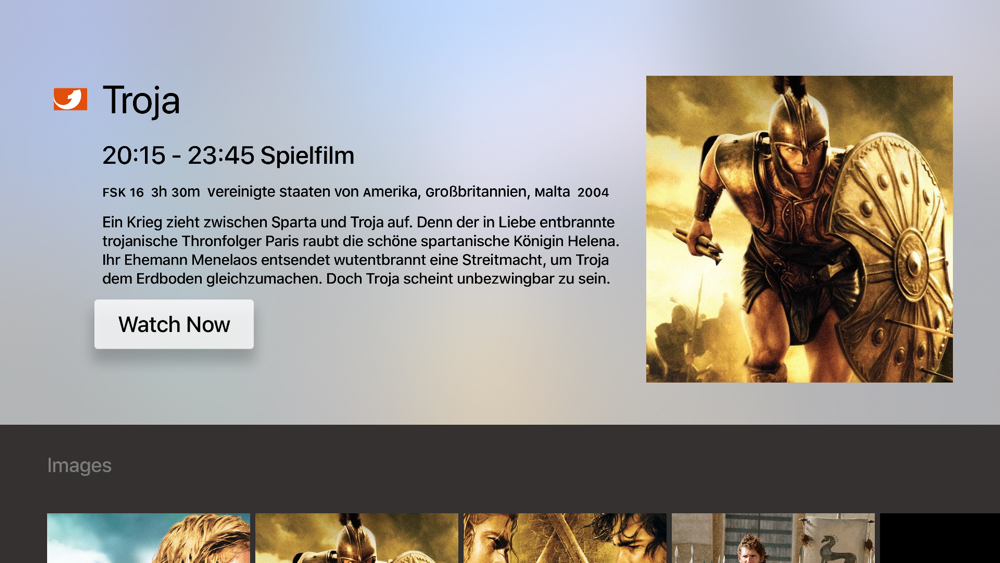Select the Watch Now button
1000x563 pixels.
pyautogui.click(x=174, y=324)
